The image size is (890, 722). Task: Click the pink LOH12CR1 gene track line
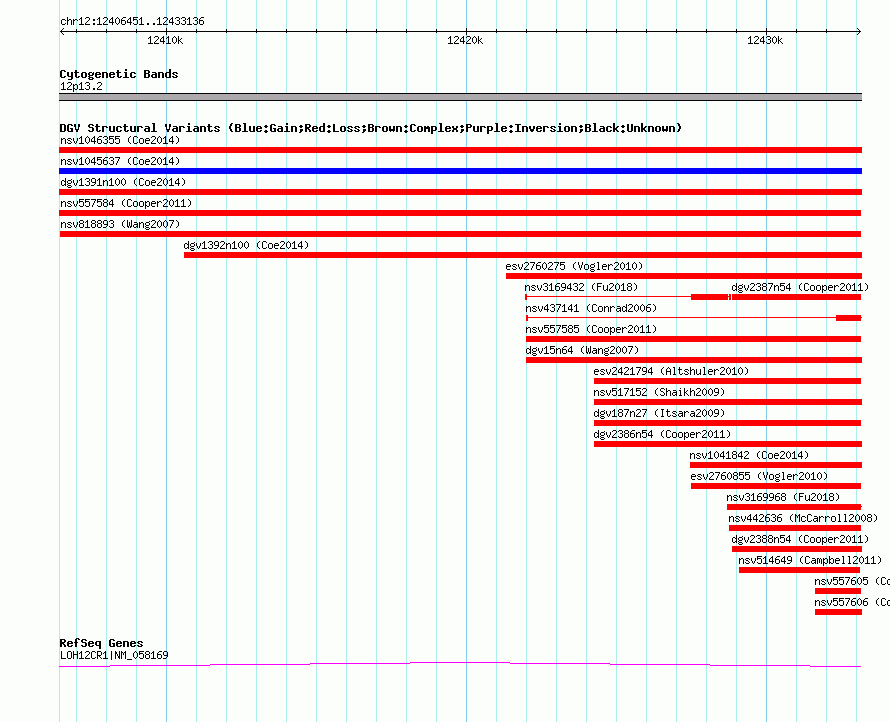460,664
